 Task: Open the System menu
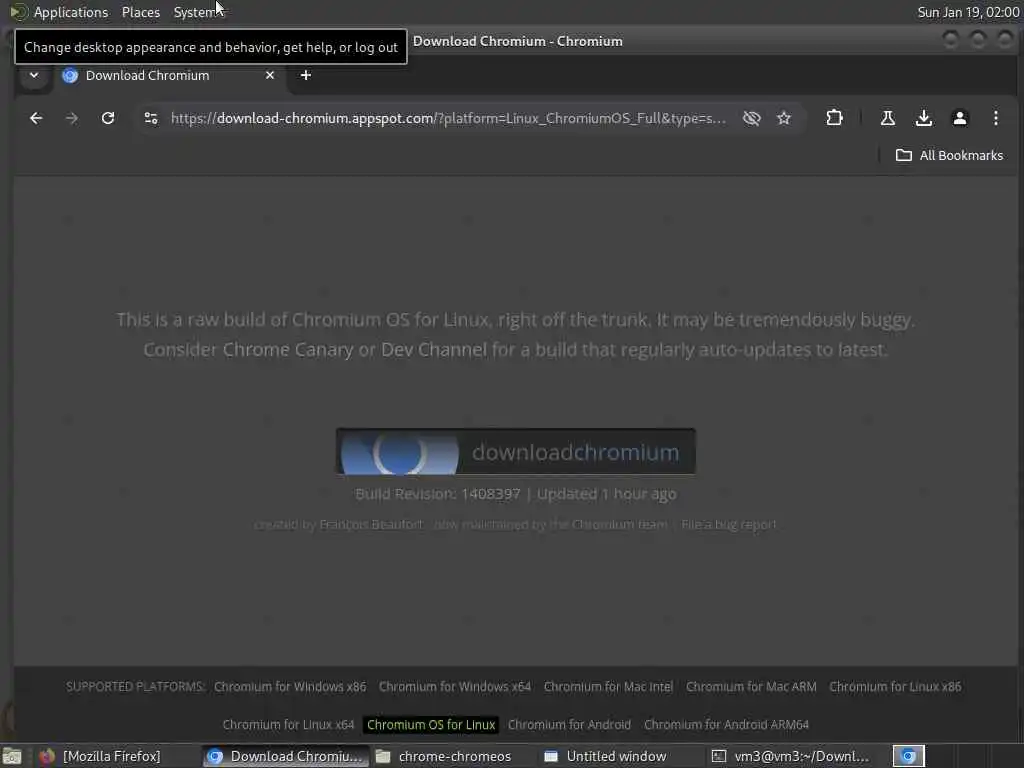[x=194, y=12]
